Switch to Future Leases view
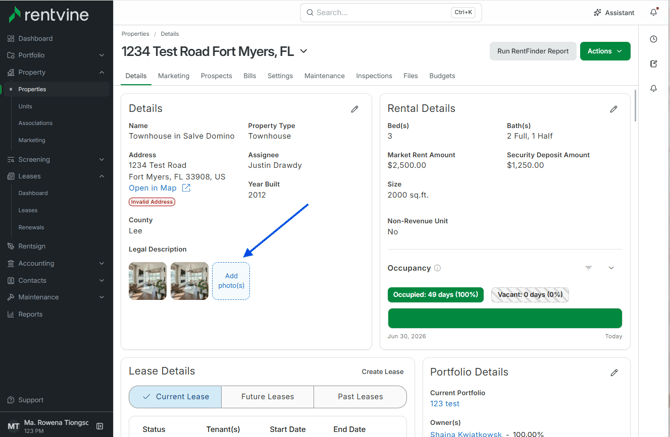This screenshot has height=437, width=670. click(267, 397)
